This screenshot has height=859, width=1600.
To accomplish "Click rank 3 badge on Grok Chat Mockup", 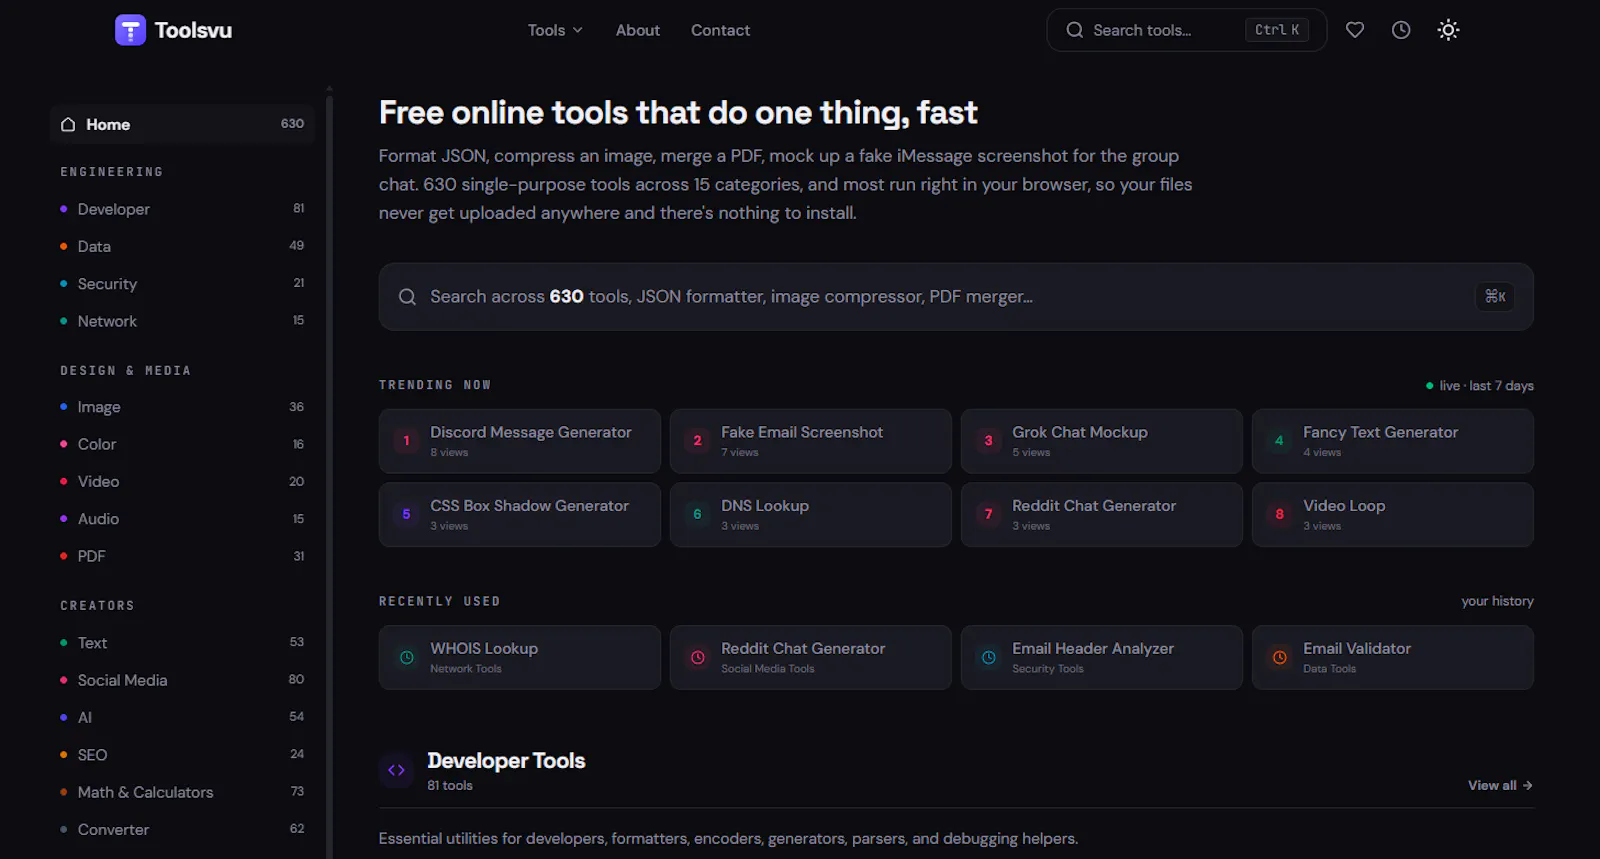I will 988,440.
